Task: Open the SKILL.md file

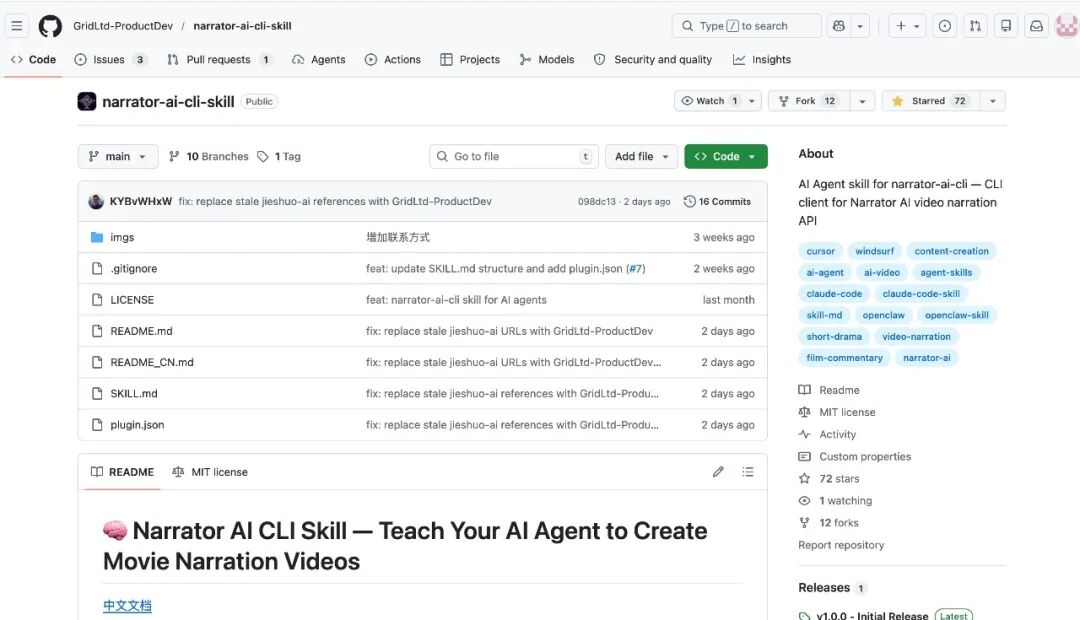Action: pos(134,394)
